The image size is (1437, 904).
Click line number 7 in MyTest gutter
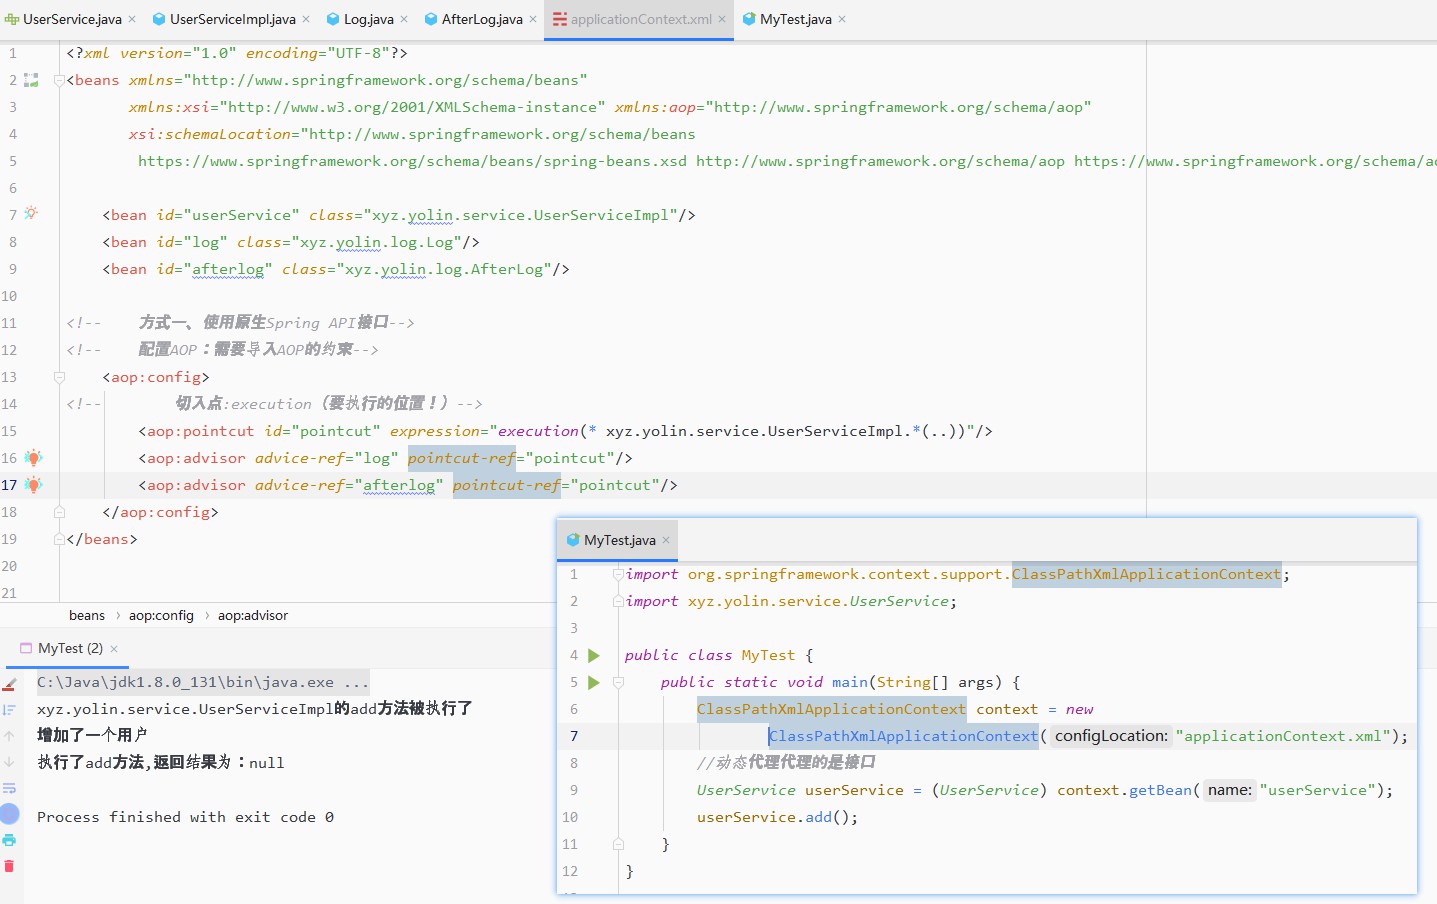574,736
